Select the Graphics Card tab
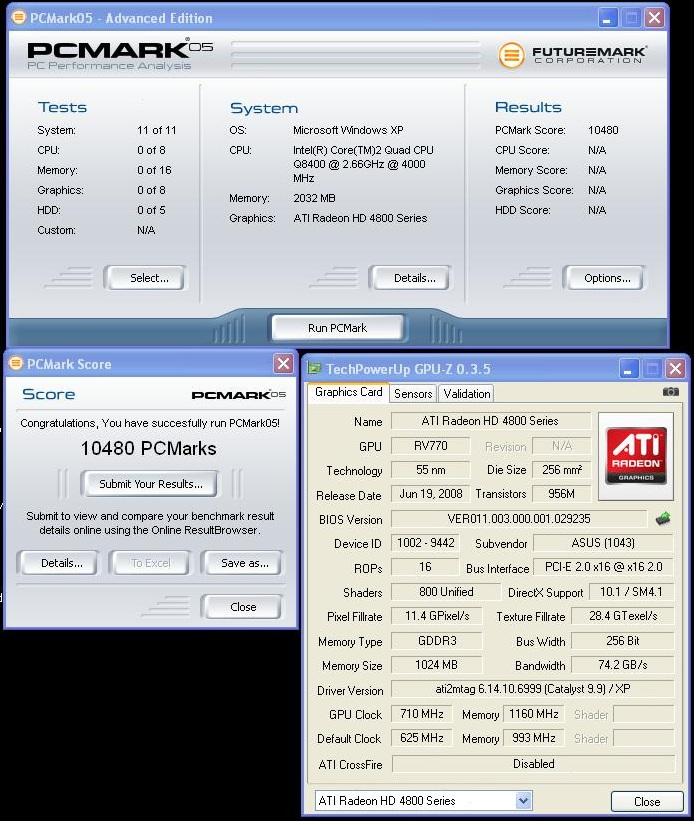The width and height of the screenshot is (696, 825). (x=349, y=393)
